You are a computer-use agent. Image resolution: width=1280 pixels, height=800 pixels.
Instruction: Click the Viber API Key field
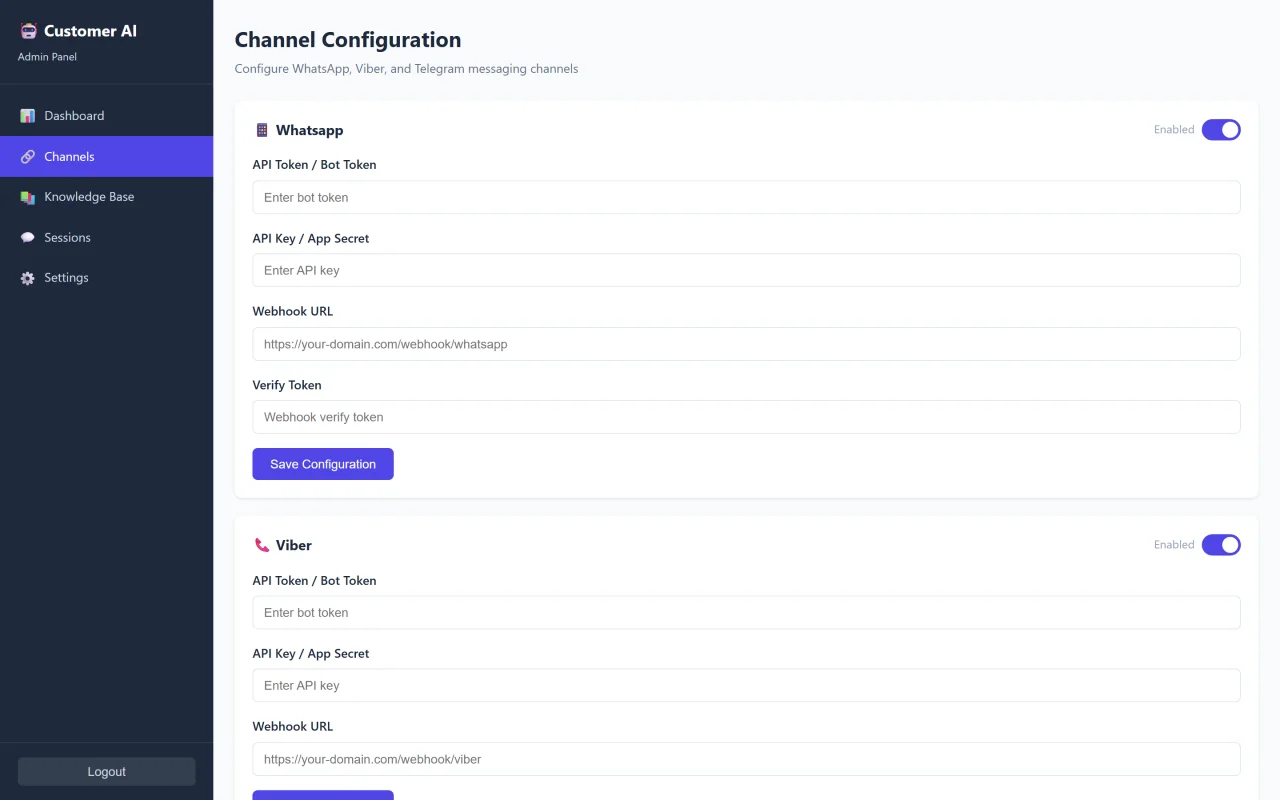[746, 685]
